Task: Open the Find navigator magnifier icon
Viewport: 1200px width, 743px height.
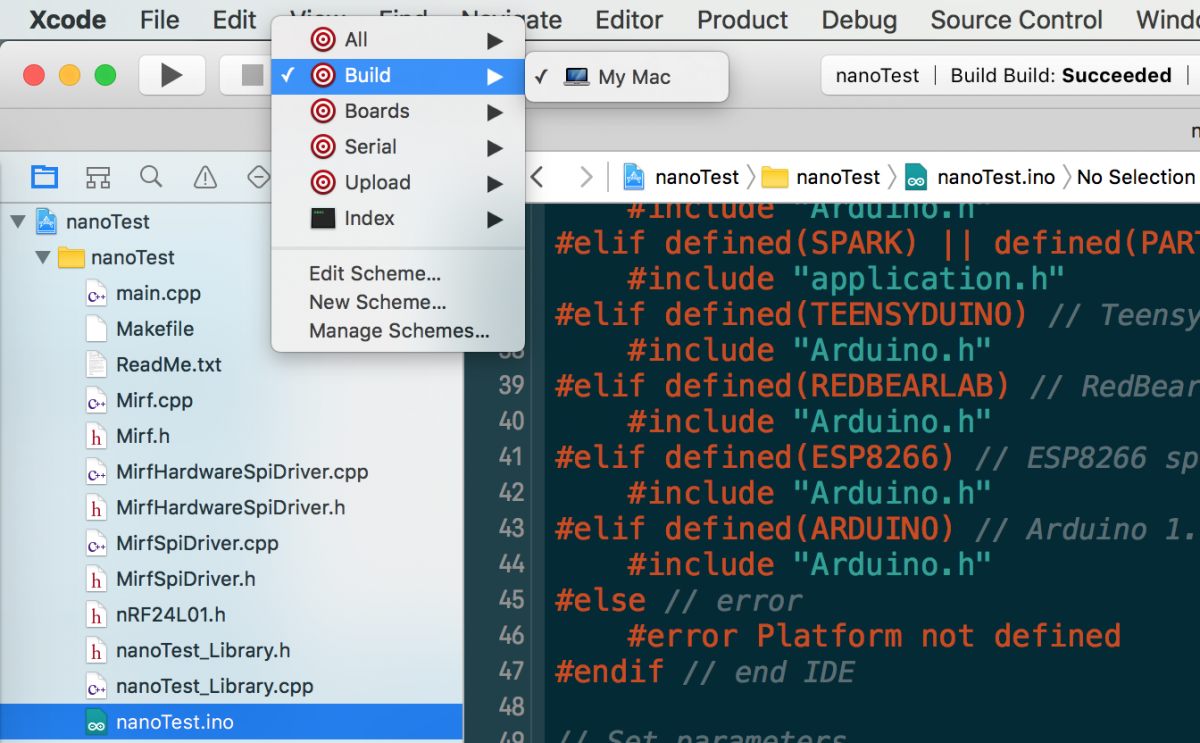Action: click(x=151, y=177)
